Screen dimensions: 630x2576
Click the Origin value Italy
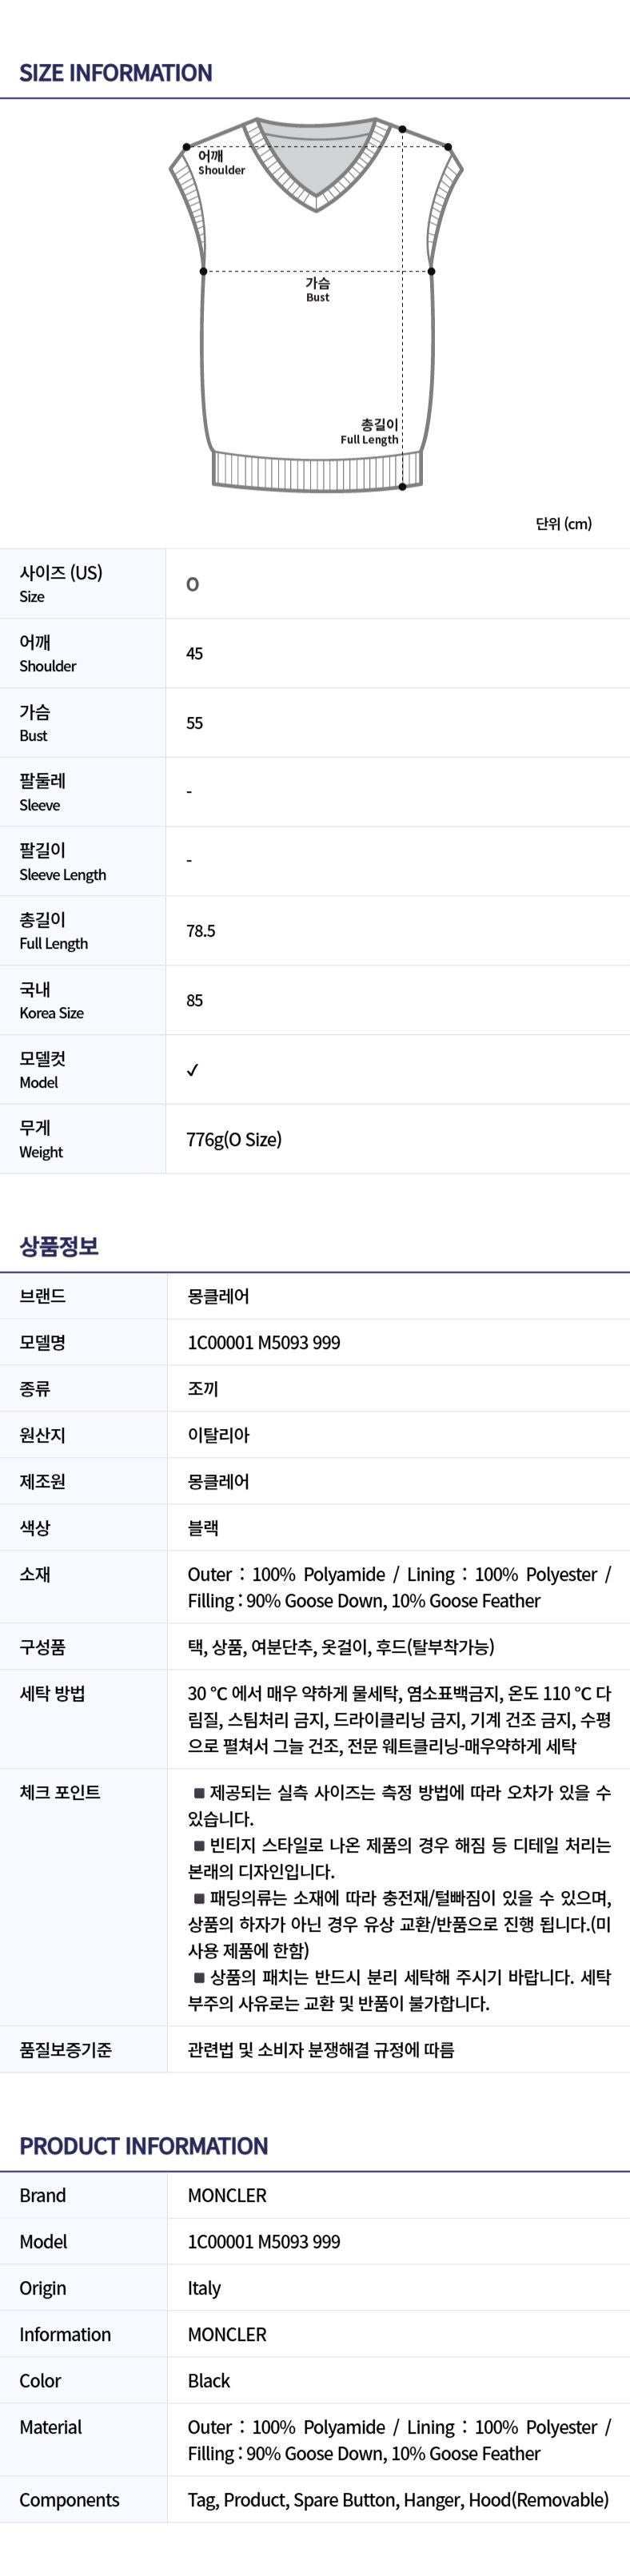[x=204, y=2288]
